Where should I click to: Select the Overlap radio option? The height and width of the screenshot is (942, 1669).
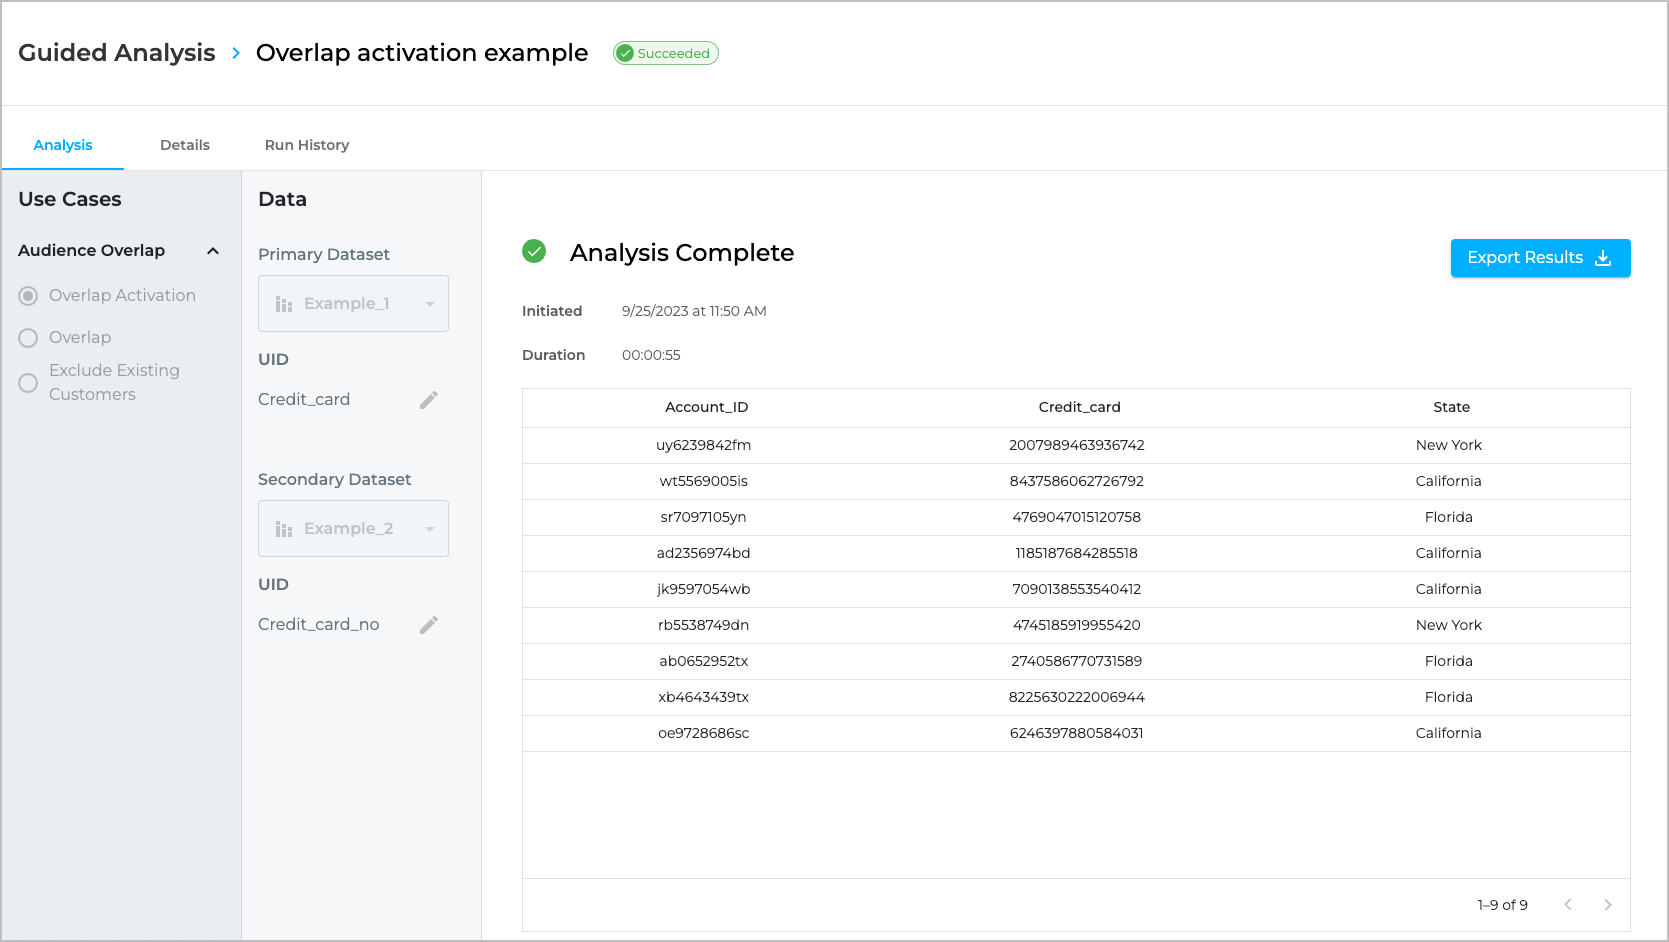[29, 338]
